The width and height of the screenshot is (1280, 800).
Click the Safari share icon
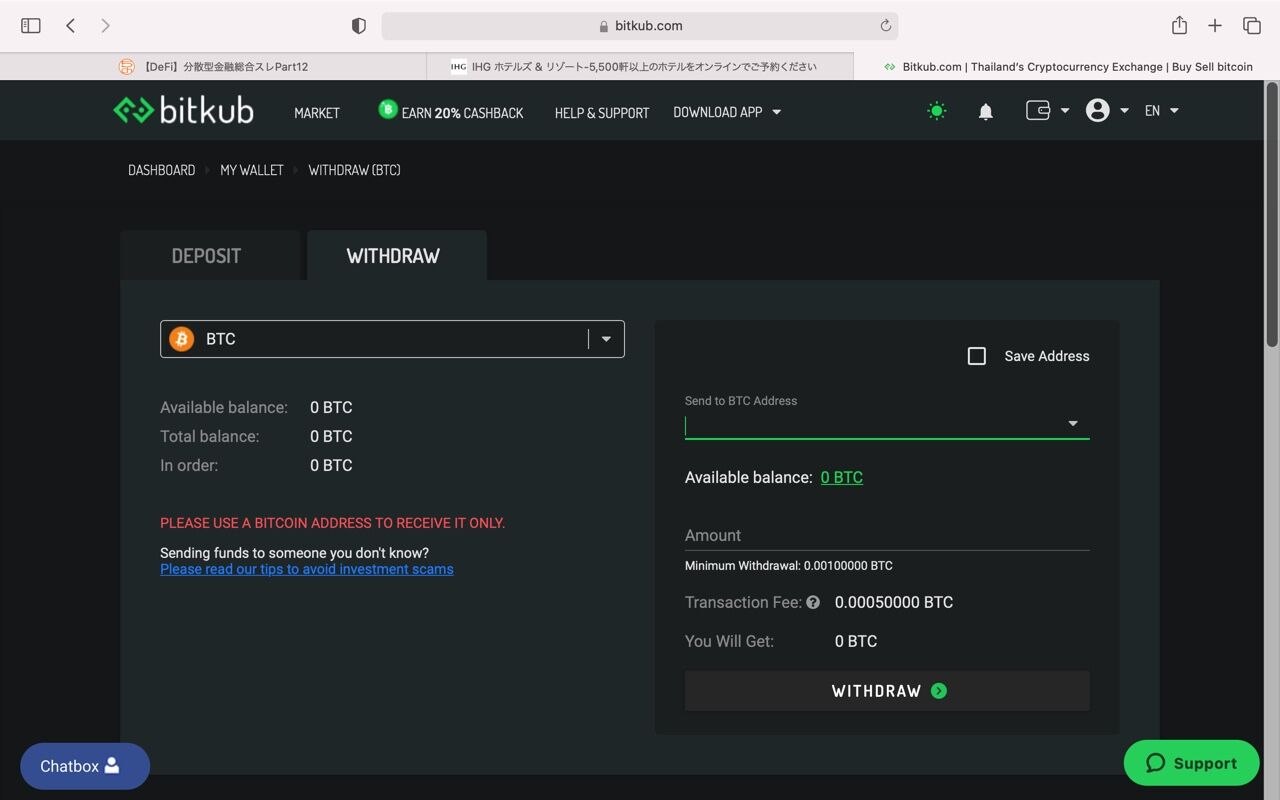click(1180, 25)
